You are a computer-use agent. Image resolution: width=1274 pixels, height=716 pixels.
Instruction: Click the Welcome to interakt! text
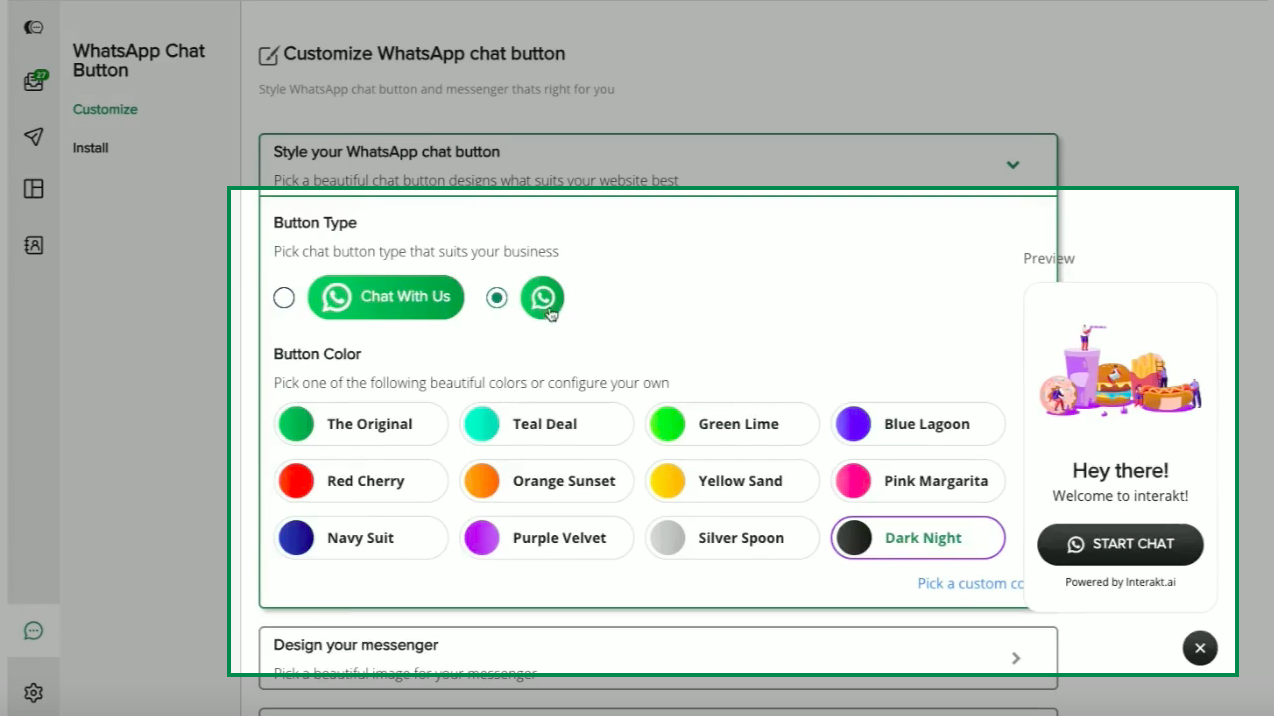click(x=1120, y=496)
